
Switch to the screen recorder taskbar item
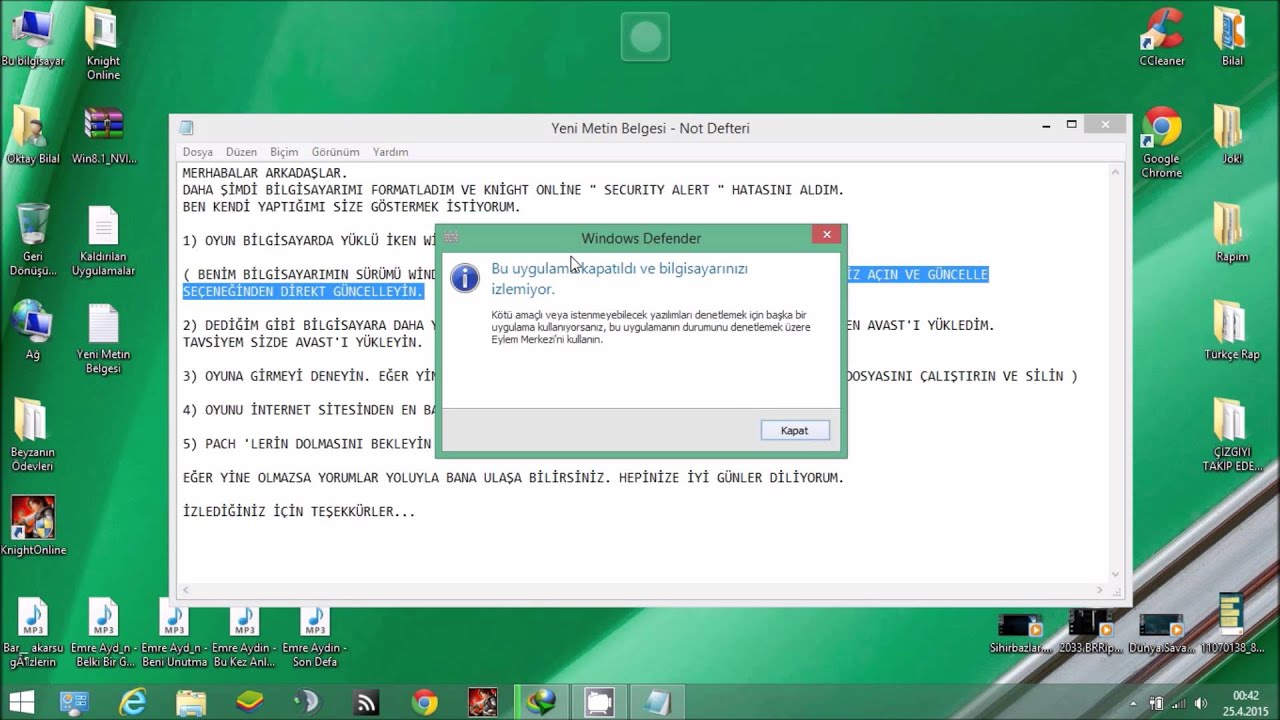599,702
